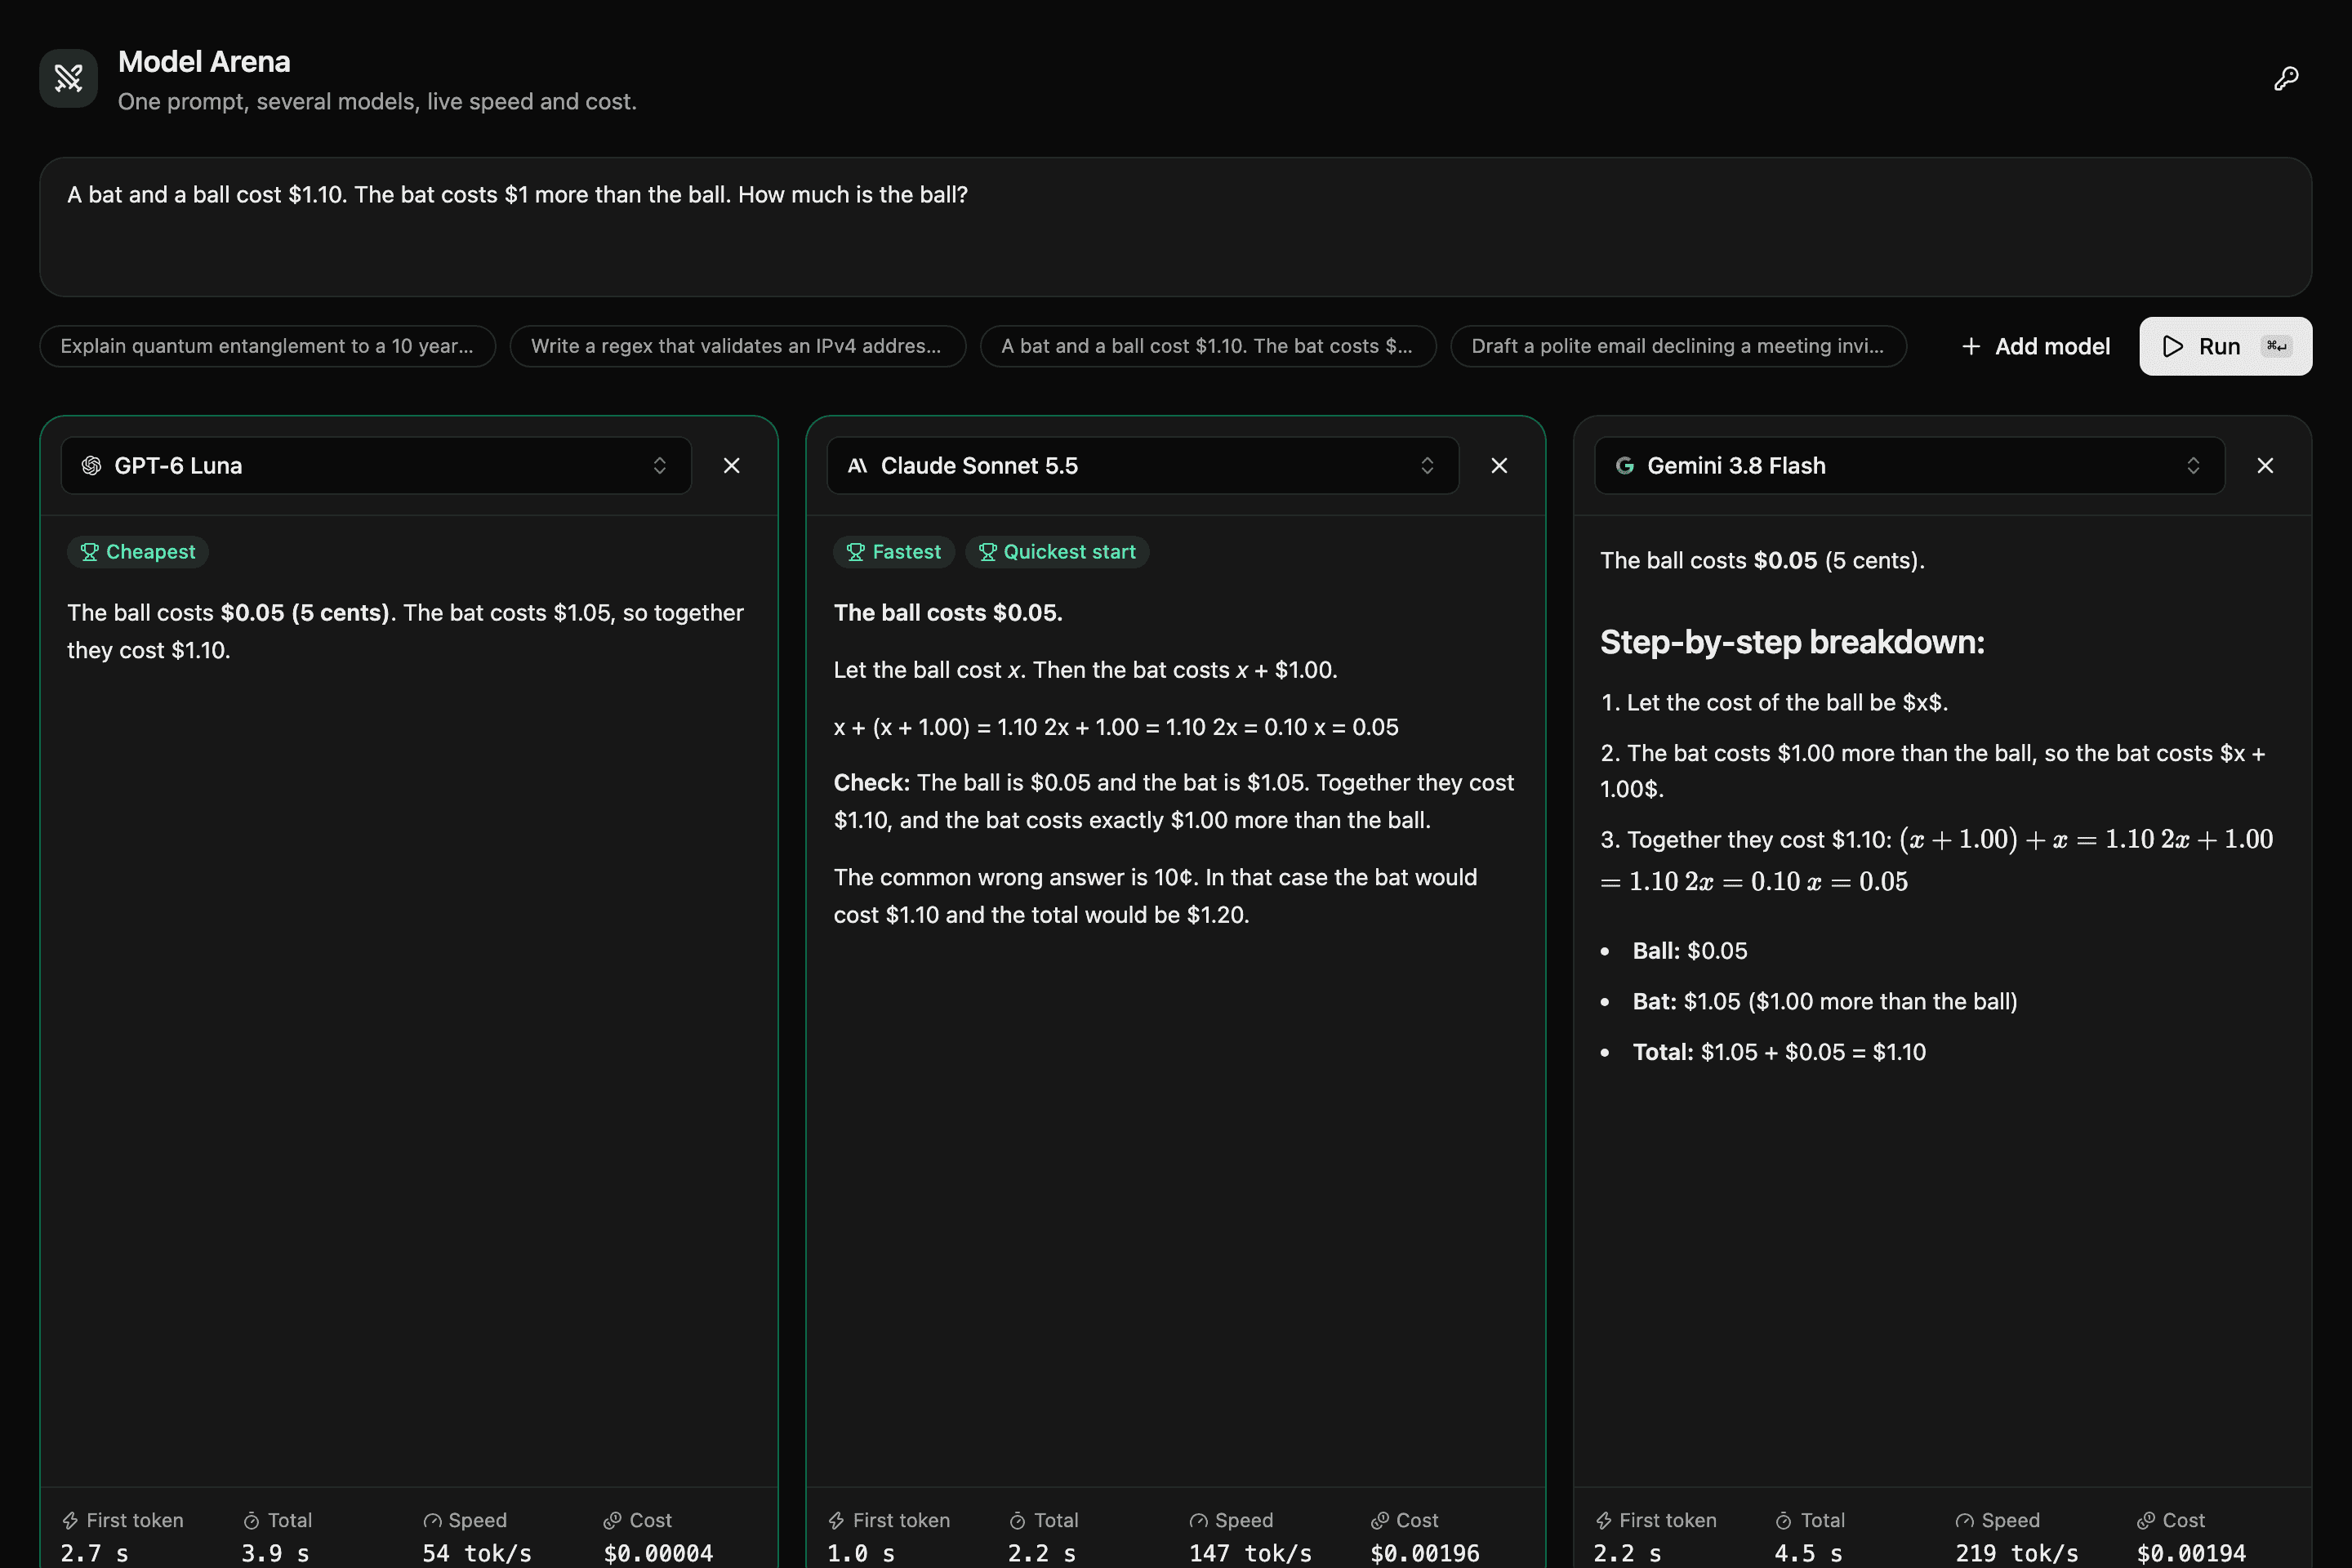The height and width of the screenshot is (1568, 2352).
Task: Click the 'Total: $1.05 + $0.05 = $1.10' bullet
Action: pyautogui.click(x=1779, y=1052)
